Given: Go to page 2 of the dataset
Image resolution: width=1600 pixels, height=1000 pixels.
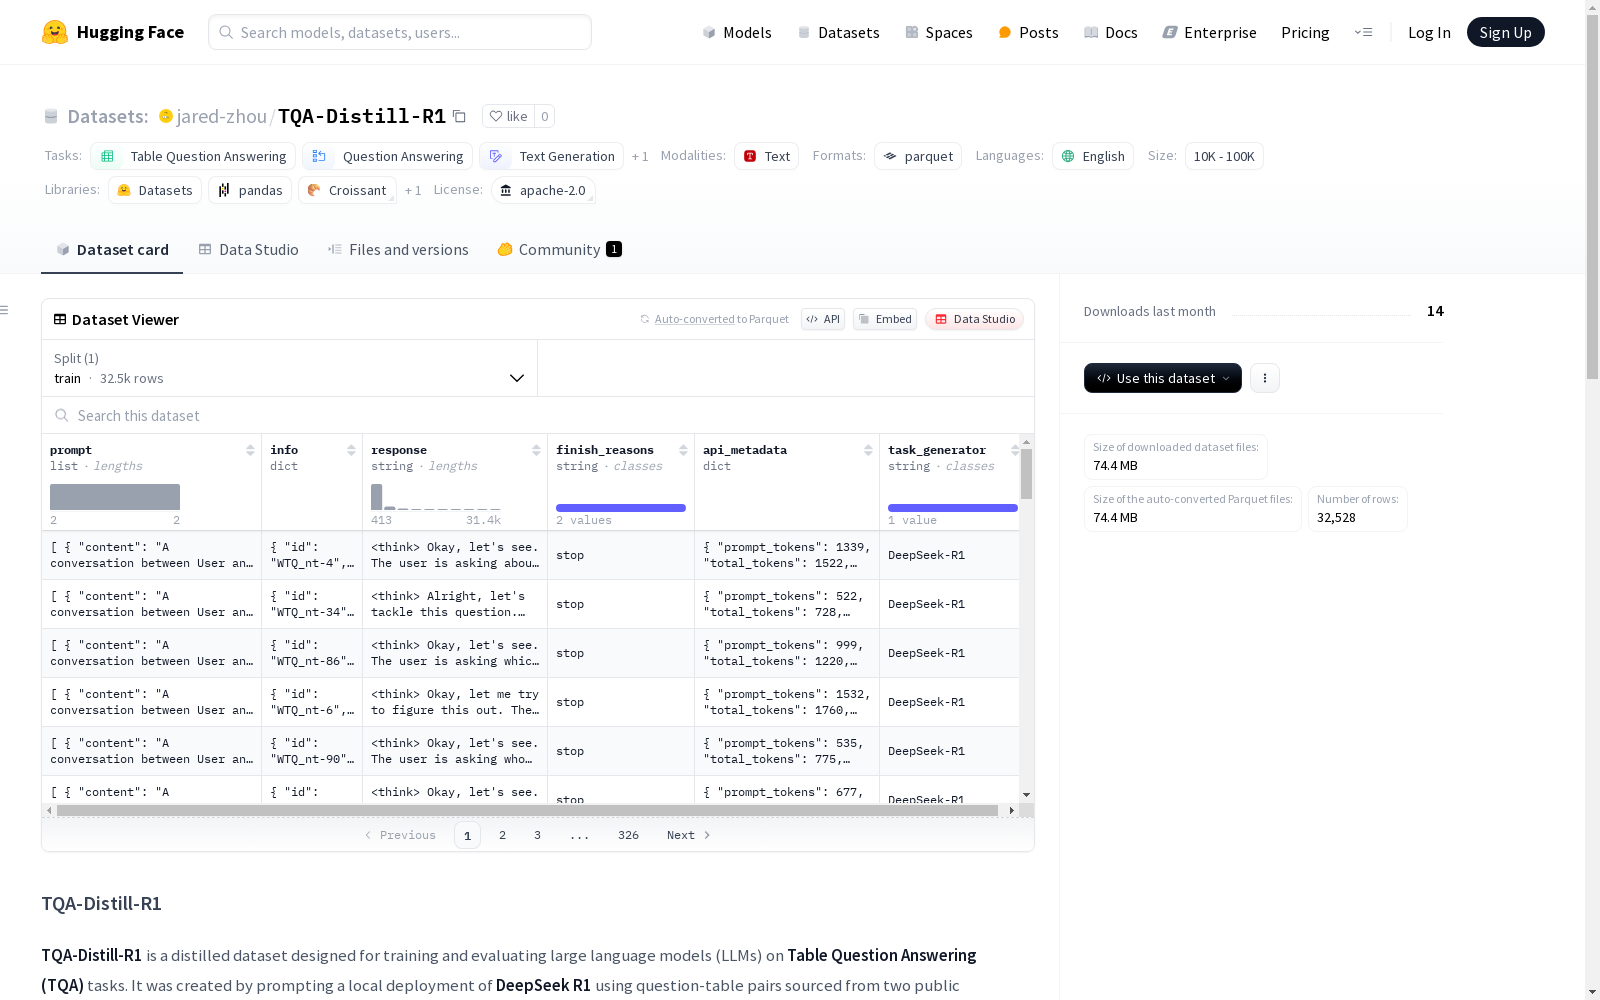Looking at the screenshot, I should [502, 835].
